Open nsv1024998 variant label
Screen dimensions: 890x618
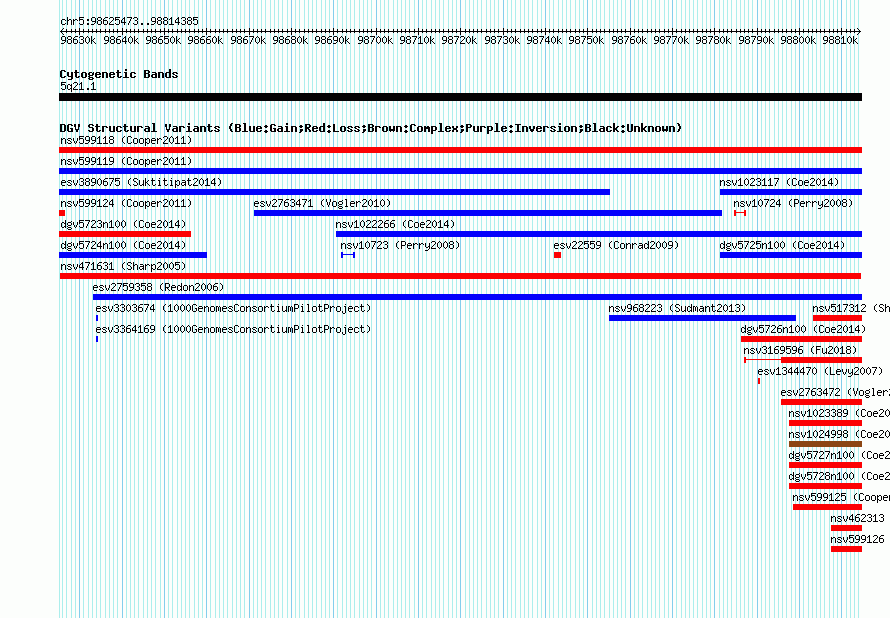tap(839, 434)
